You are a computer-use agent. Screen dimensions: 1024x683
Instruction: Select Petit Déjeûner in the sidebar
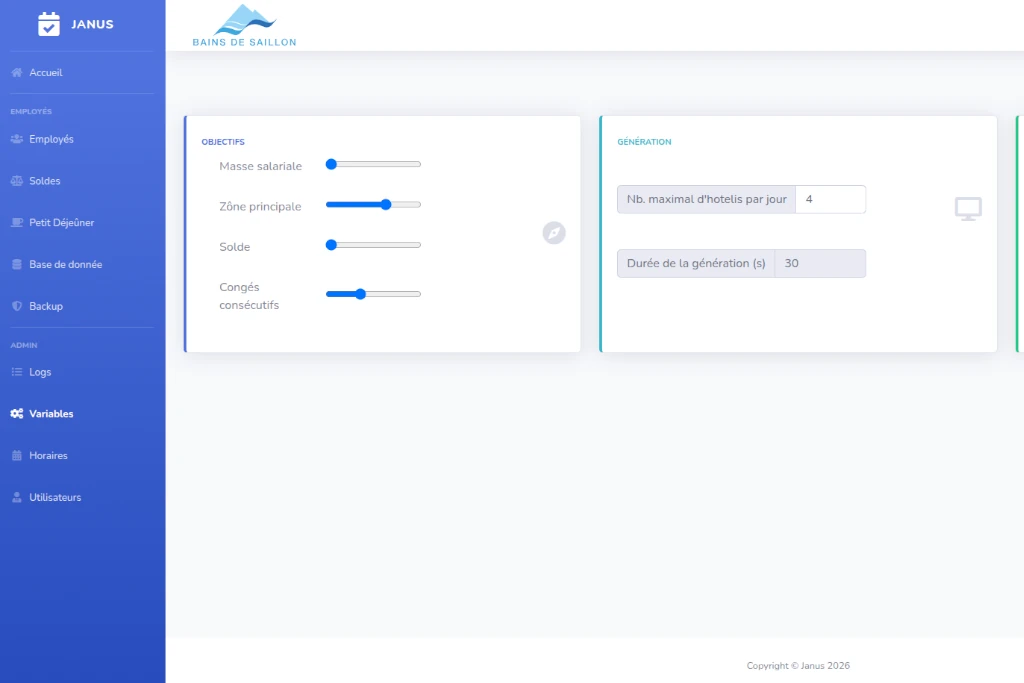(x=61, y=223)
